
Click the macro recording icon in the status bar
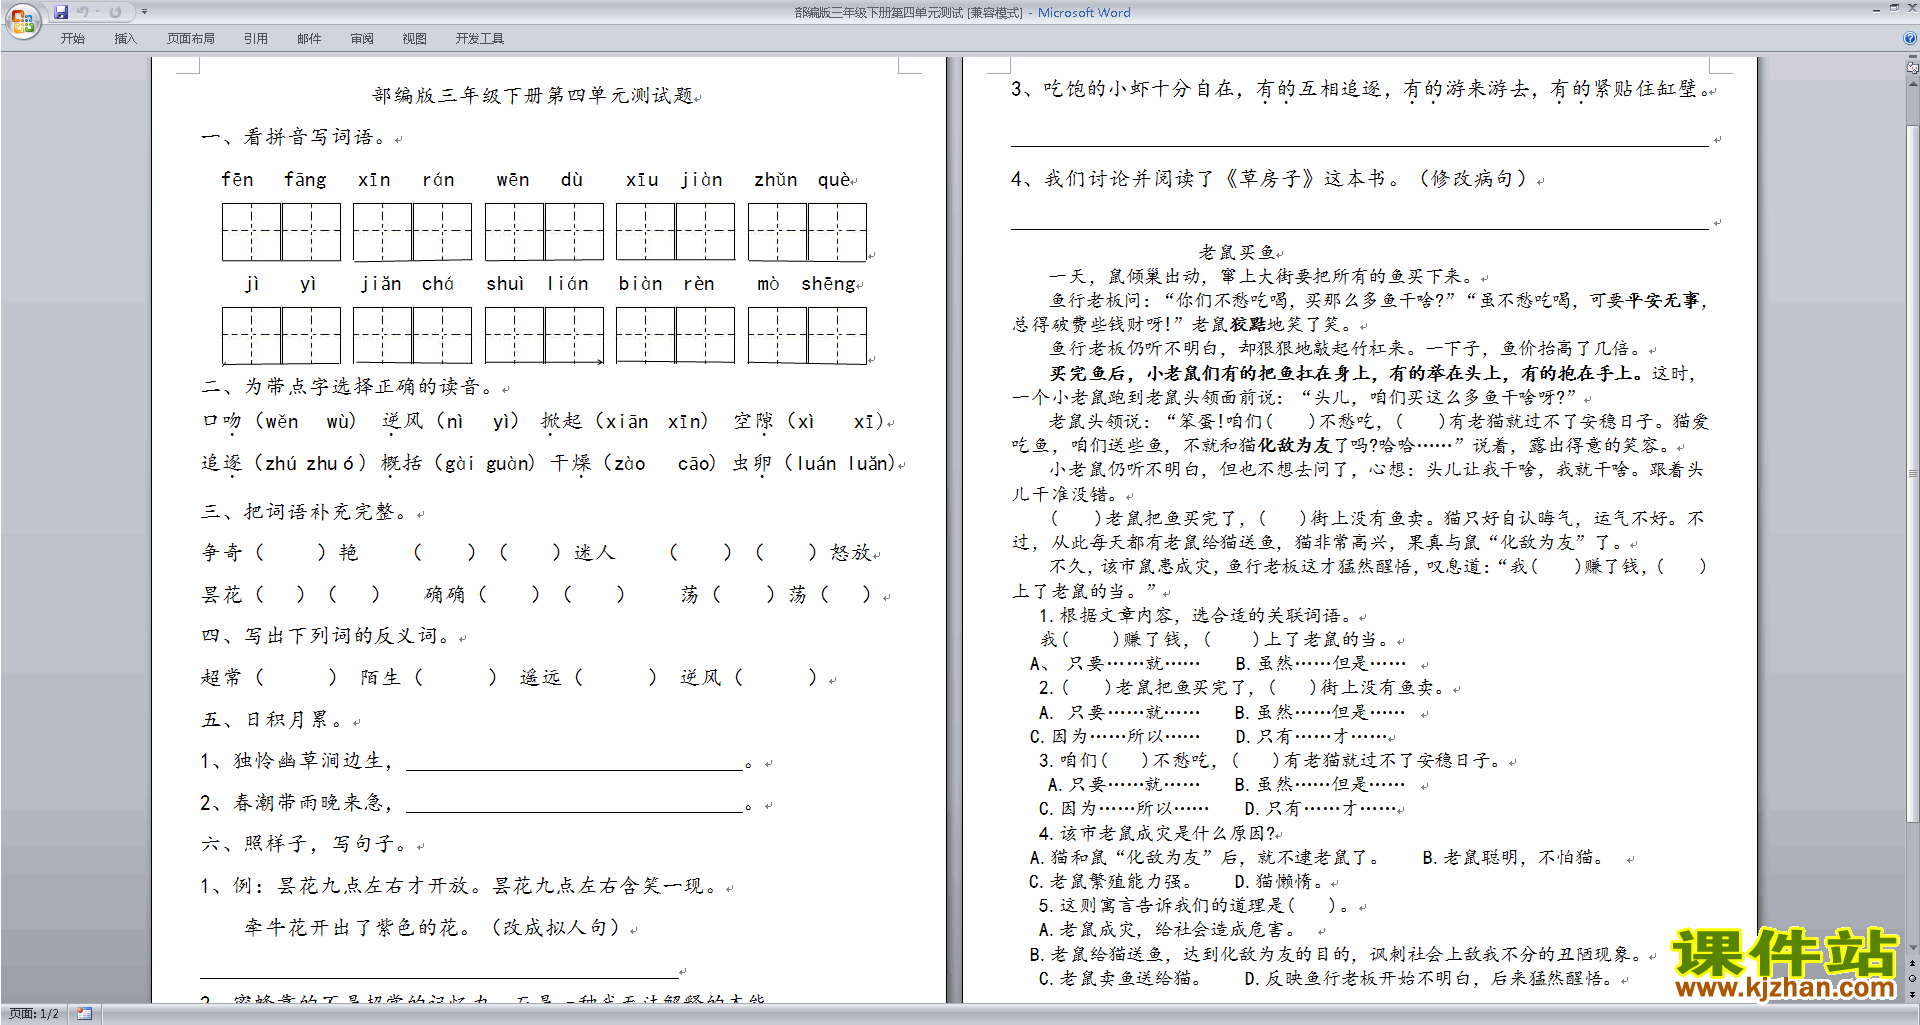(x=84, y=1014)
